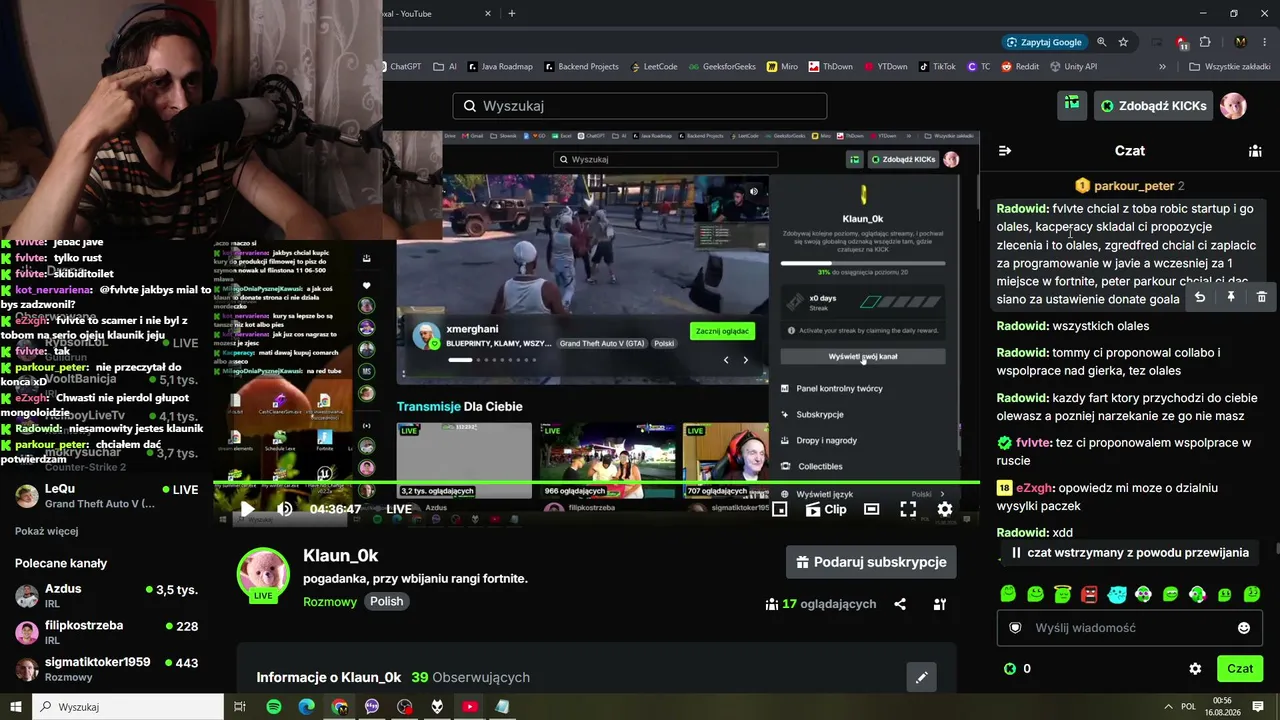The image size is (1280, 720).
Task: Open sigmatiktoker1959 recommended channel
Action: [107, 669]
